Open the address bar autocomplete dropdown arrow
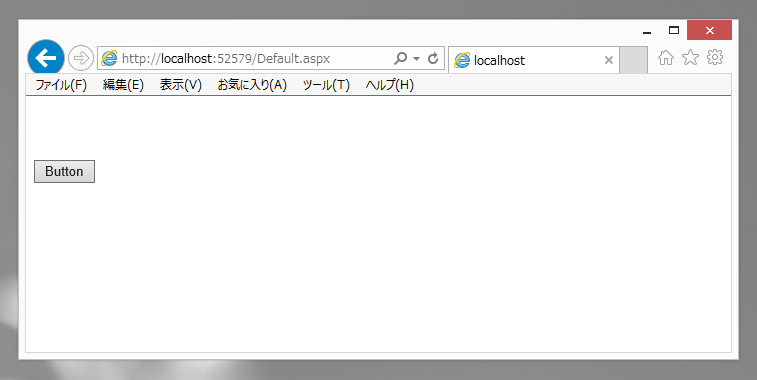This screenshot has width=757, height=380. coord(416,59)
